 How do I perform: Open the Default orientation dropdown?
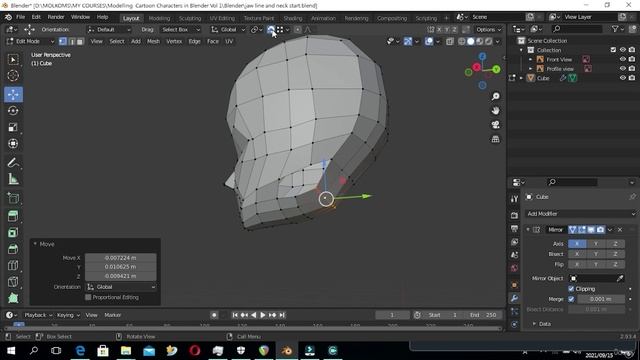[x=109, y=29]
